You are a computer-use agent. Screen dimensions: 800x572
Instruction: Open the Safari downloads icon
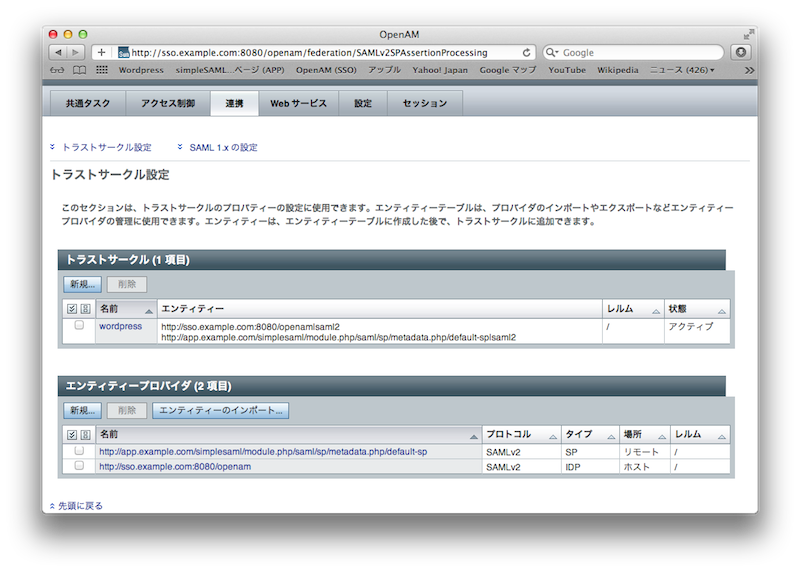click(x=741, y=52)
